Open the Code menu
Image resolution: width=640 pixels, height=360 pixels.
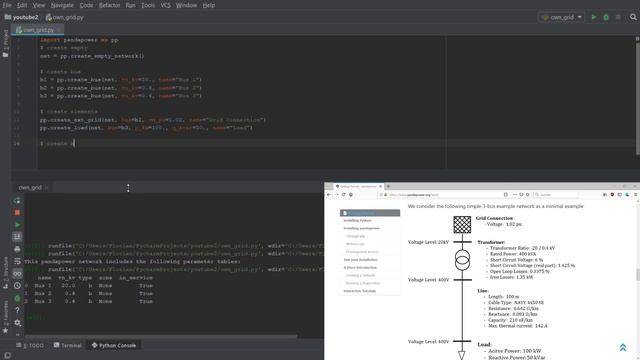[86, 5]
